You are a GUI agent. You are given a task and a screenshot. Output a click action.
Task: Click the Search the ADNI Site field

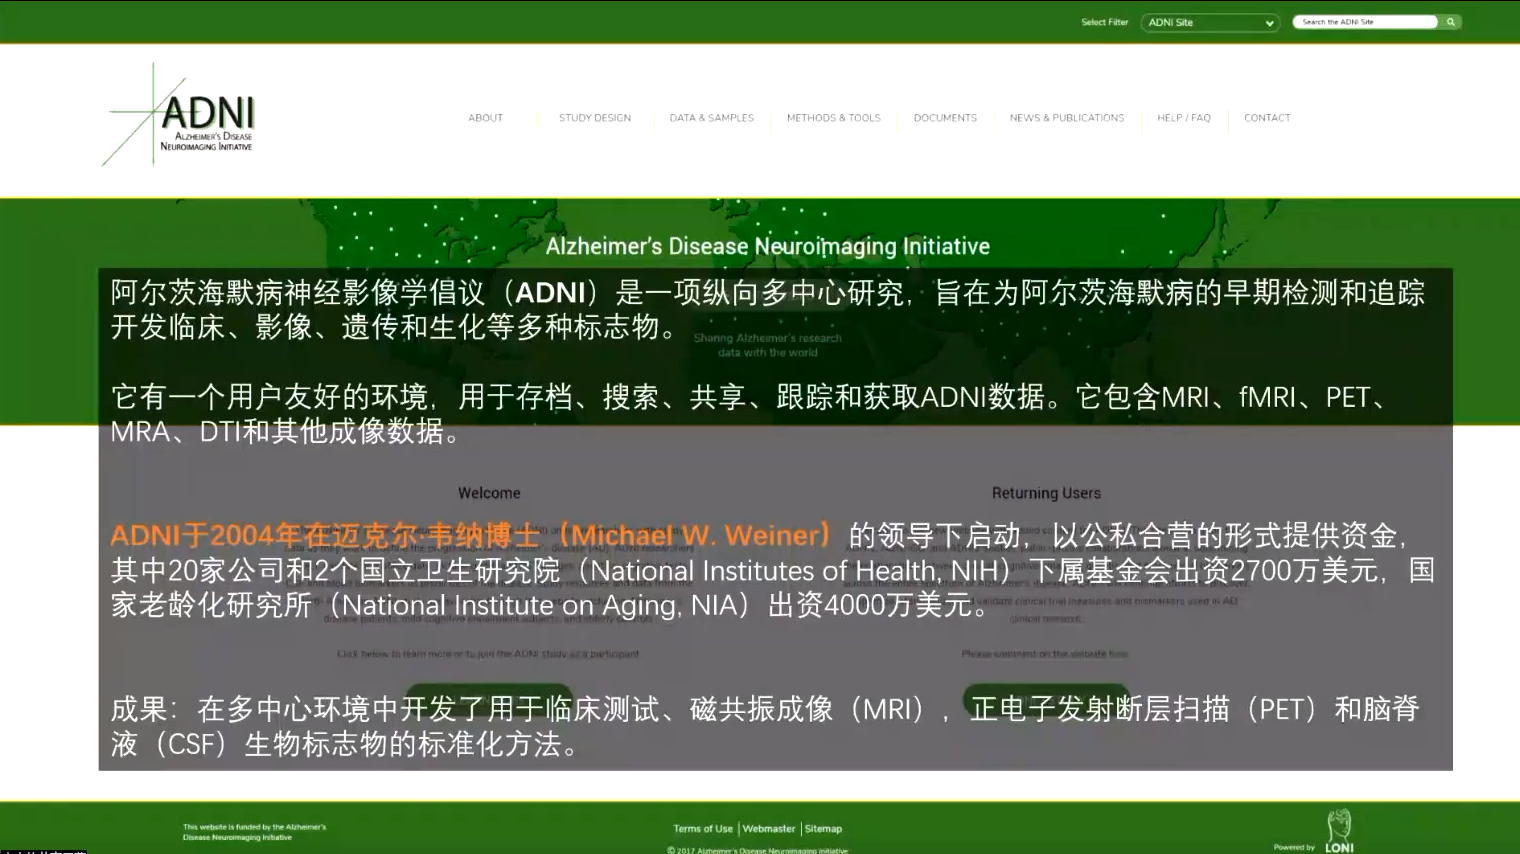1366,22
